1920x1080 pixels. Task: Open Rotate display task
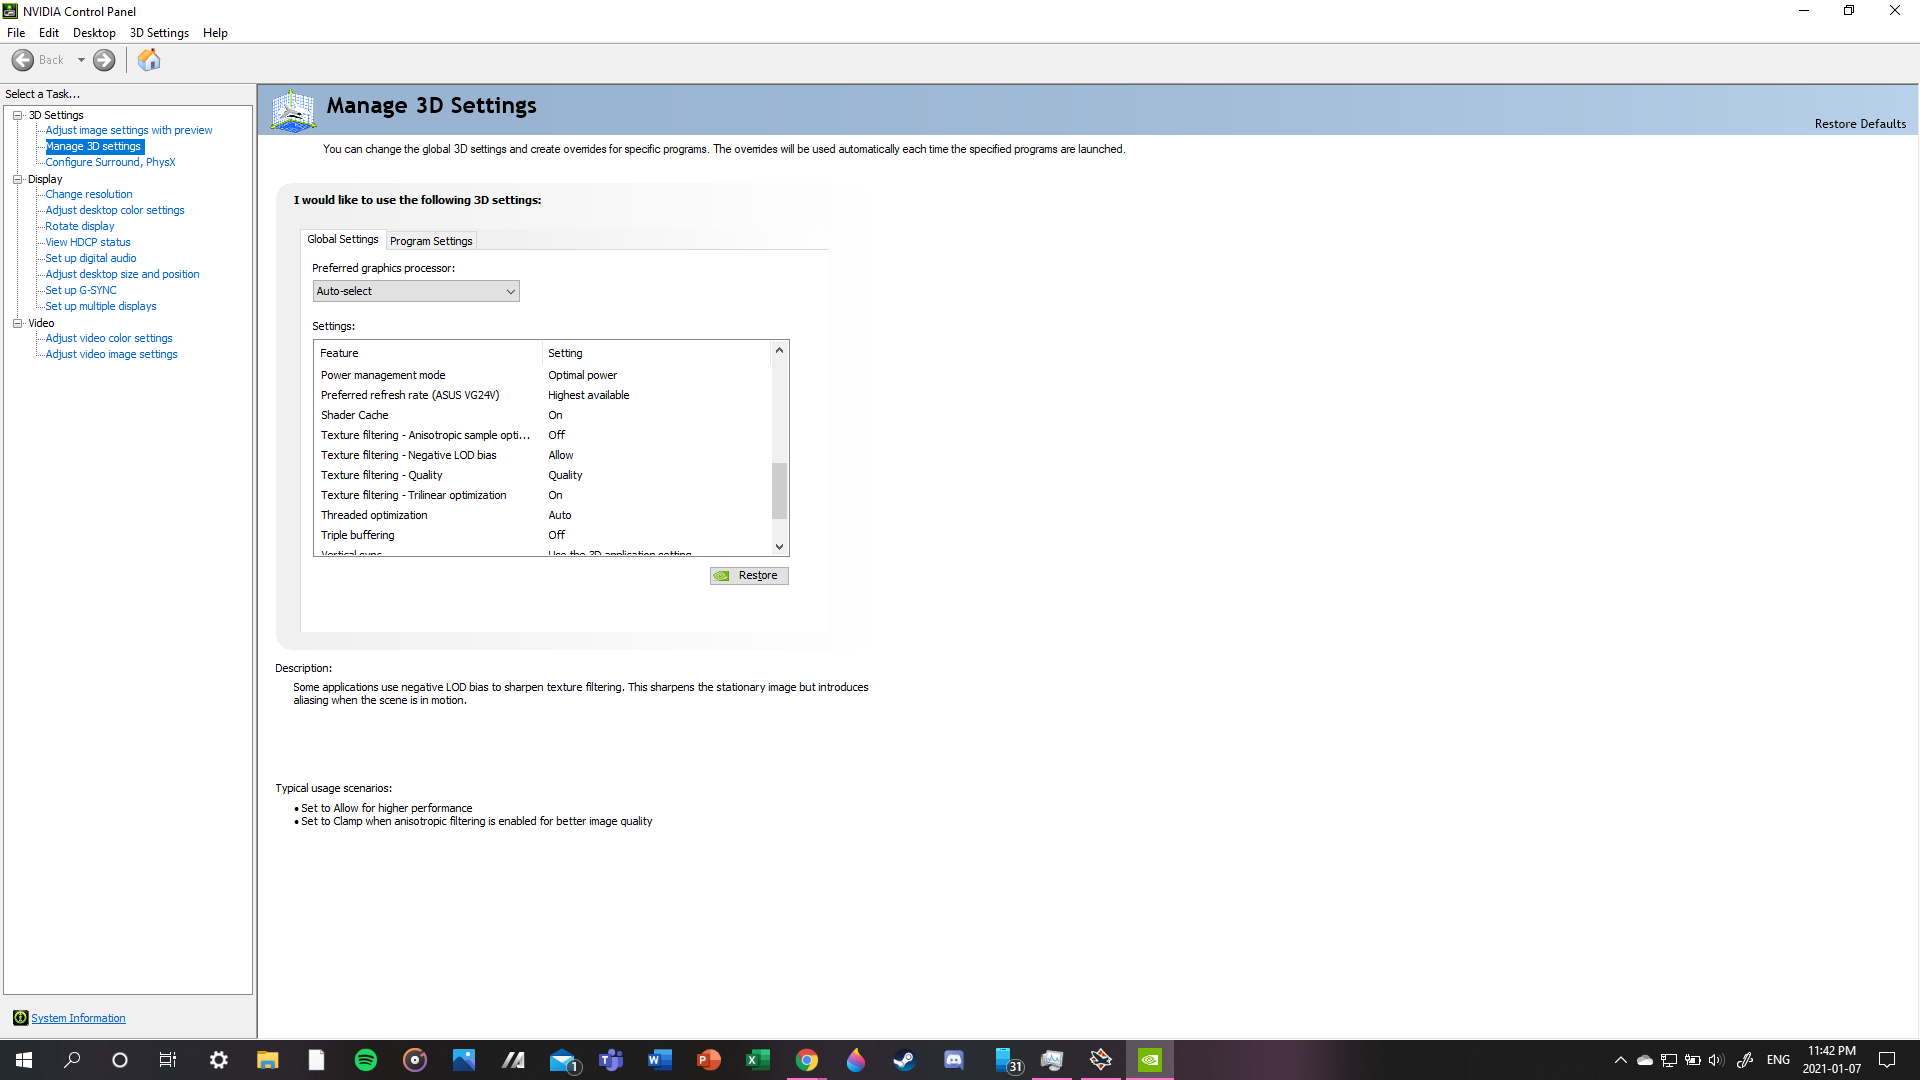click(80, 226)
